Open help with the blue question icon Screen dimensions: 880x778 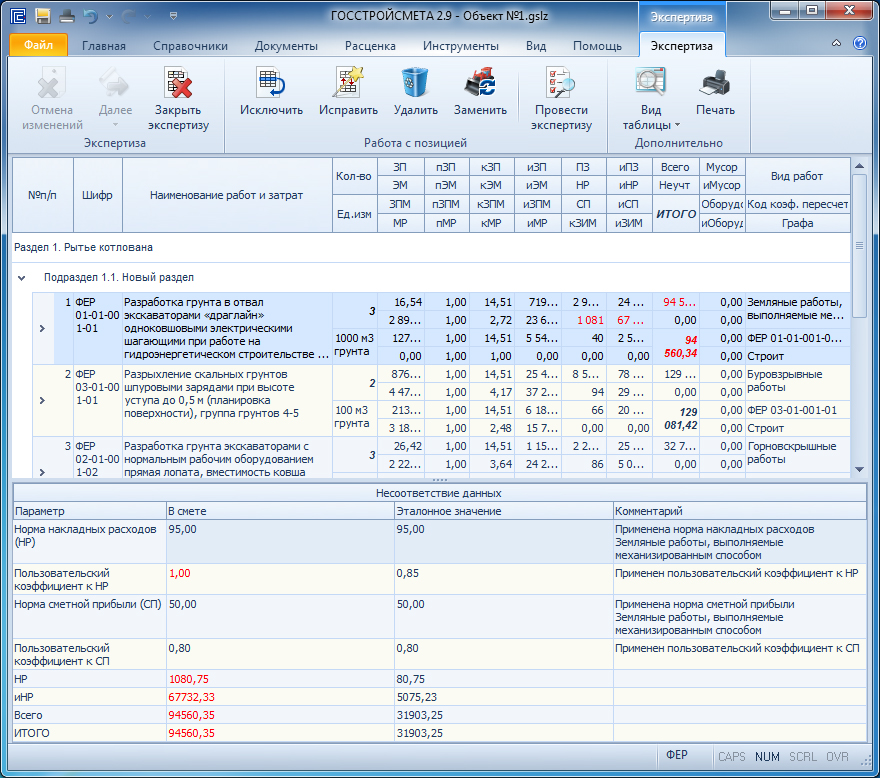coord(859,43)
